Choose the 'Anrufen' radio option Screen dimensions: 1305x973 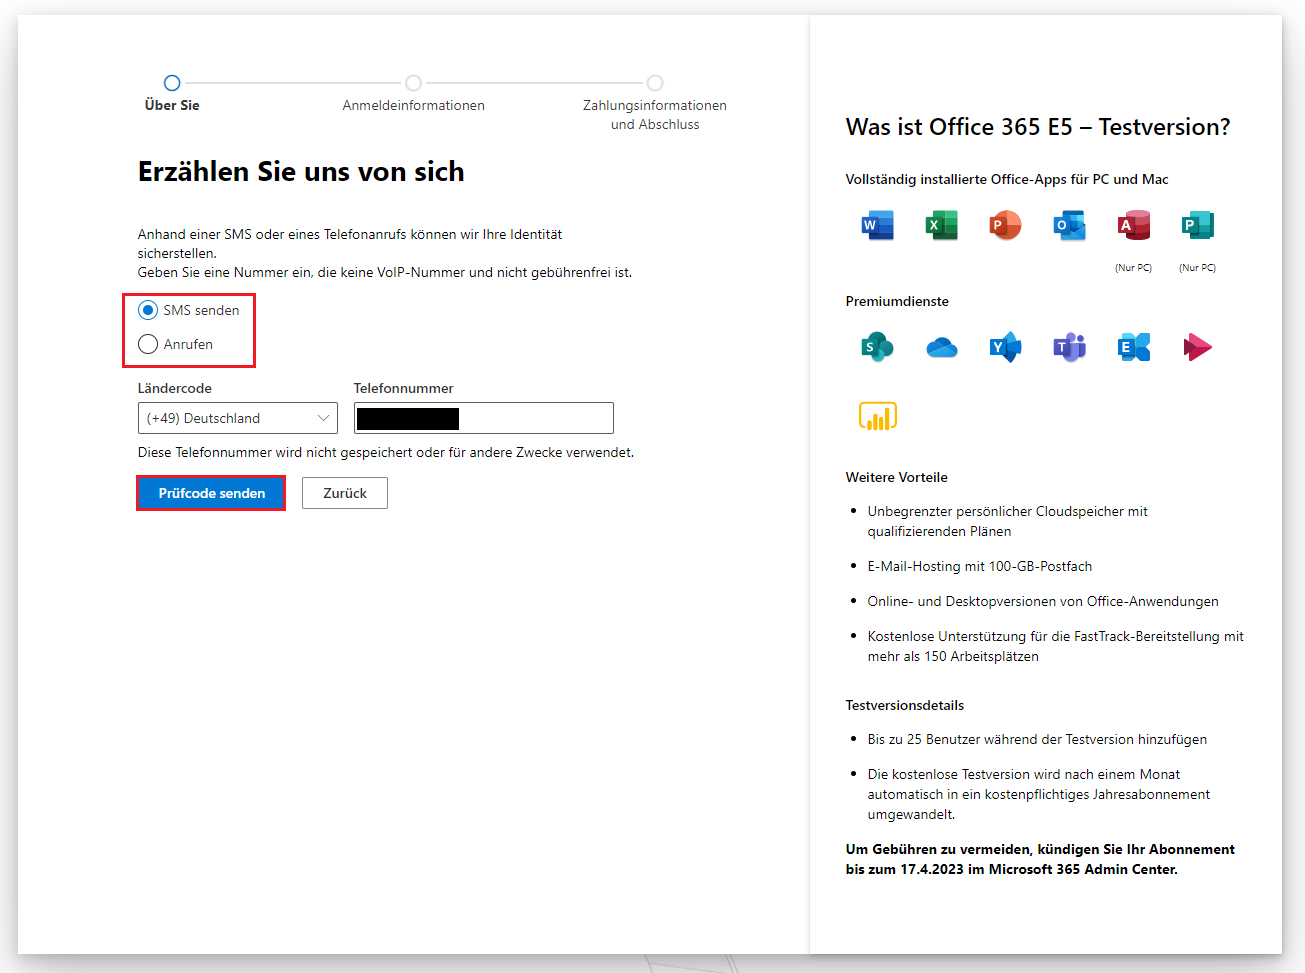click(148, 344)
